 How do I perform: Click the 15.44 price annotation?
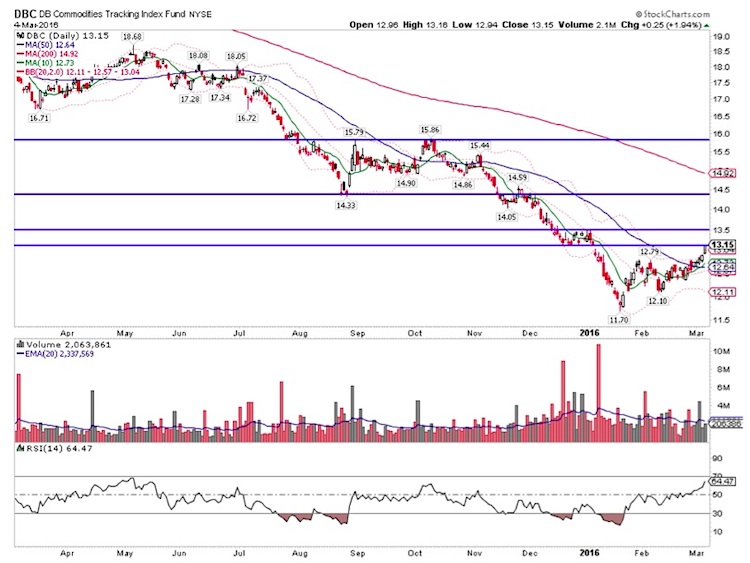pos(480,145)
